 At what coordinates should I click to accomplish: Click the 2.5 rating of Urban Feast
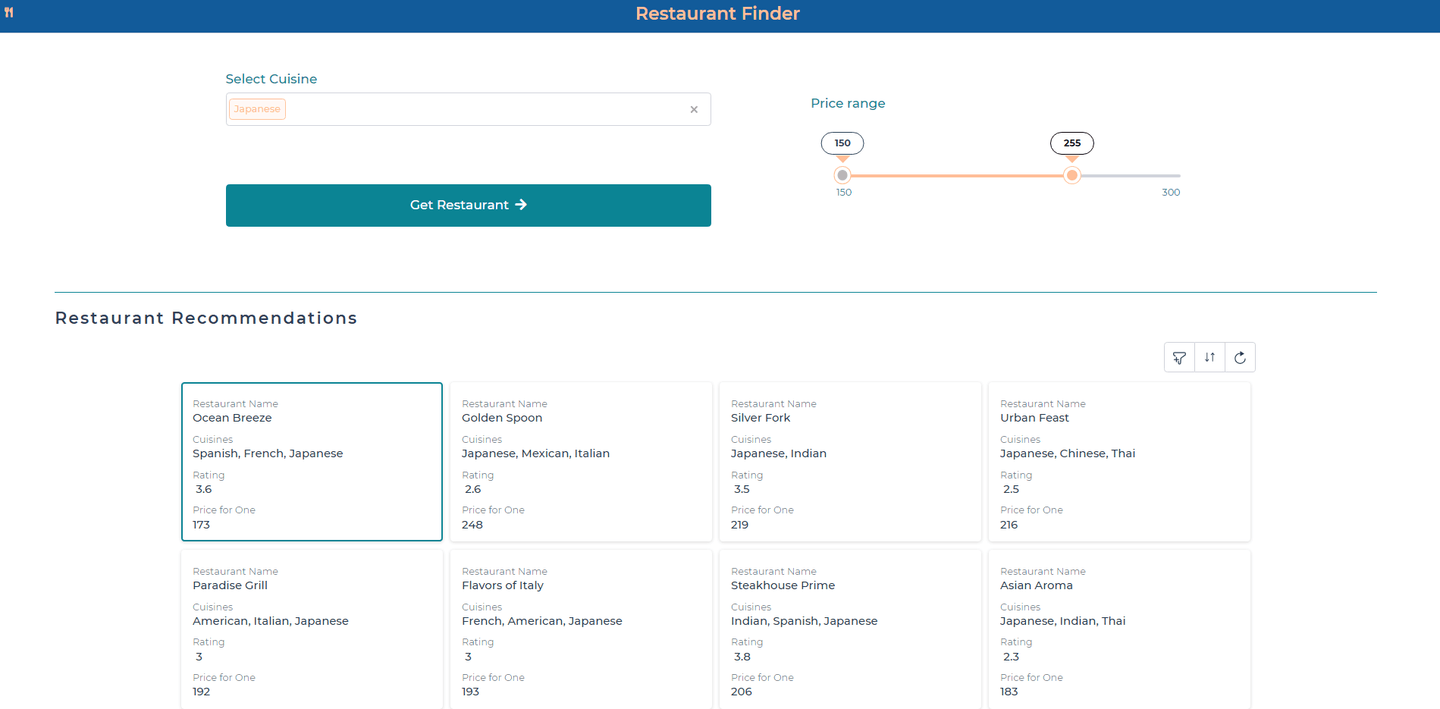coord(1011,490)
